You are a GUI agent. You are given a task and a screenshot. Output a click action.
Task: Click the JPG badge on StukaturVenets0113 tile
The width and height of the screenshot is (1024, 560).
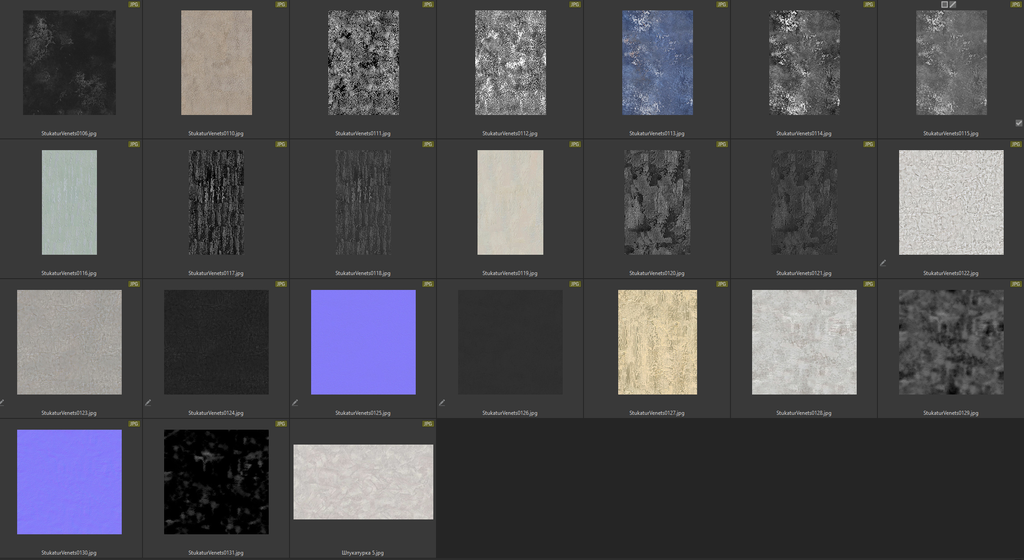coord(722,5)
